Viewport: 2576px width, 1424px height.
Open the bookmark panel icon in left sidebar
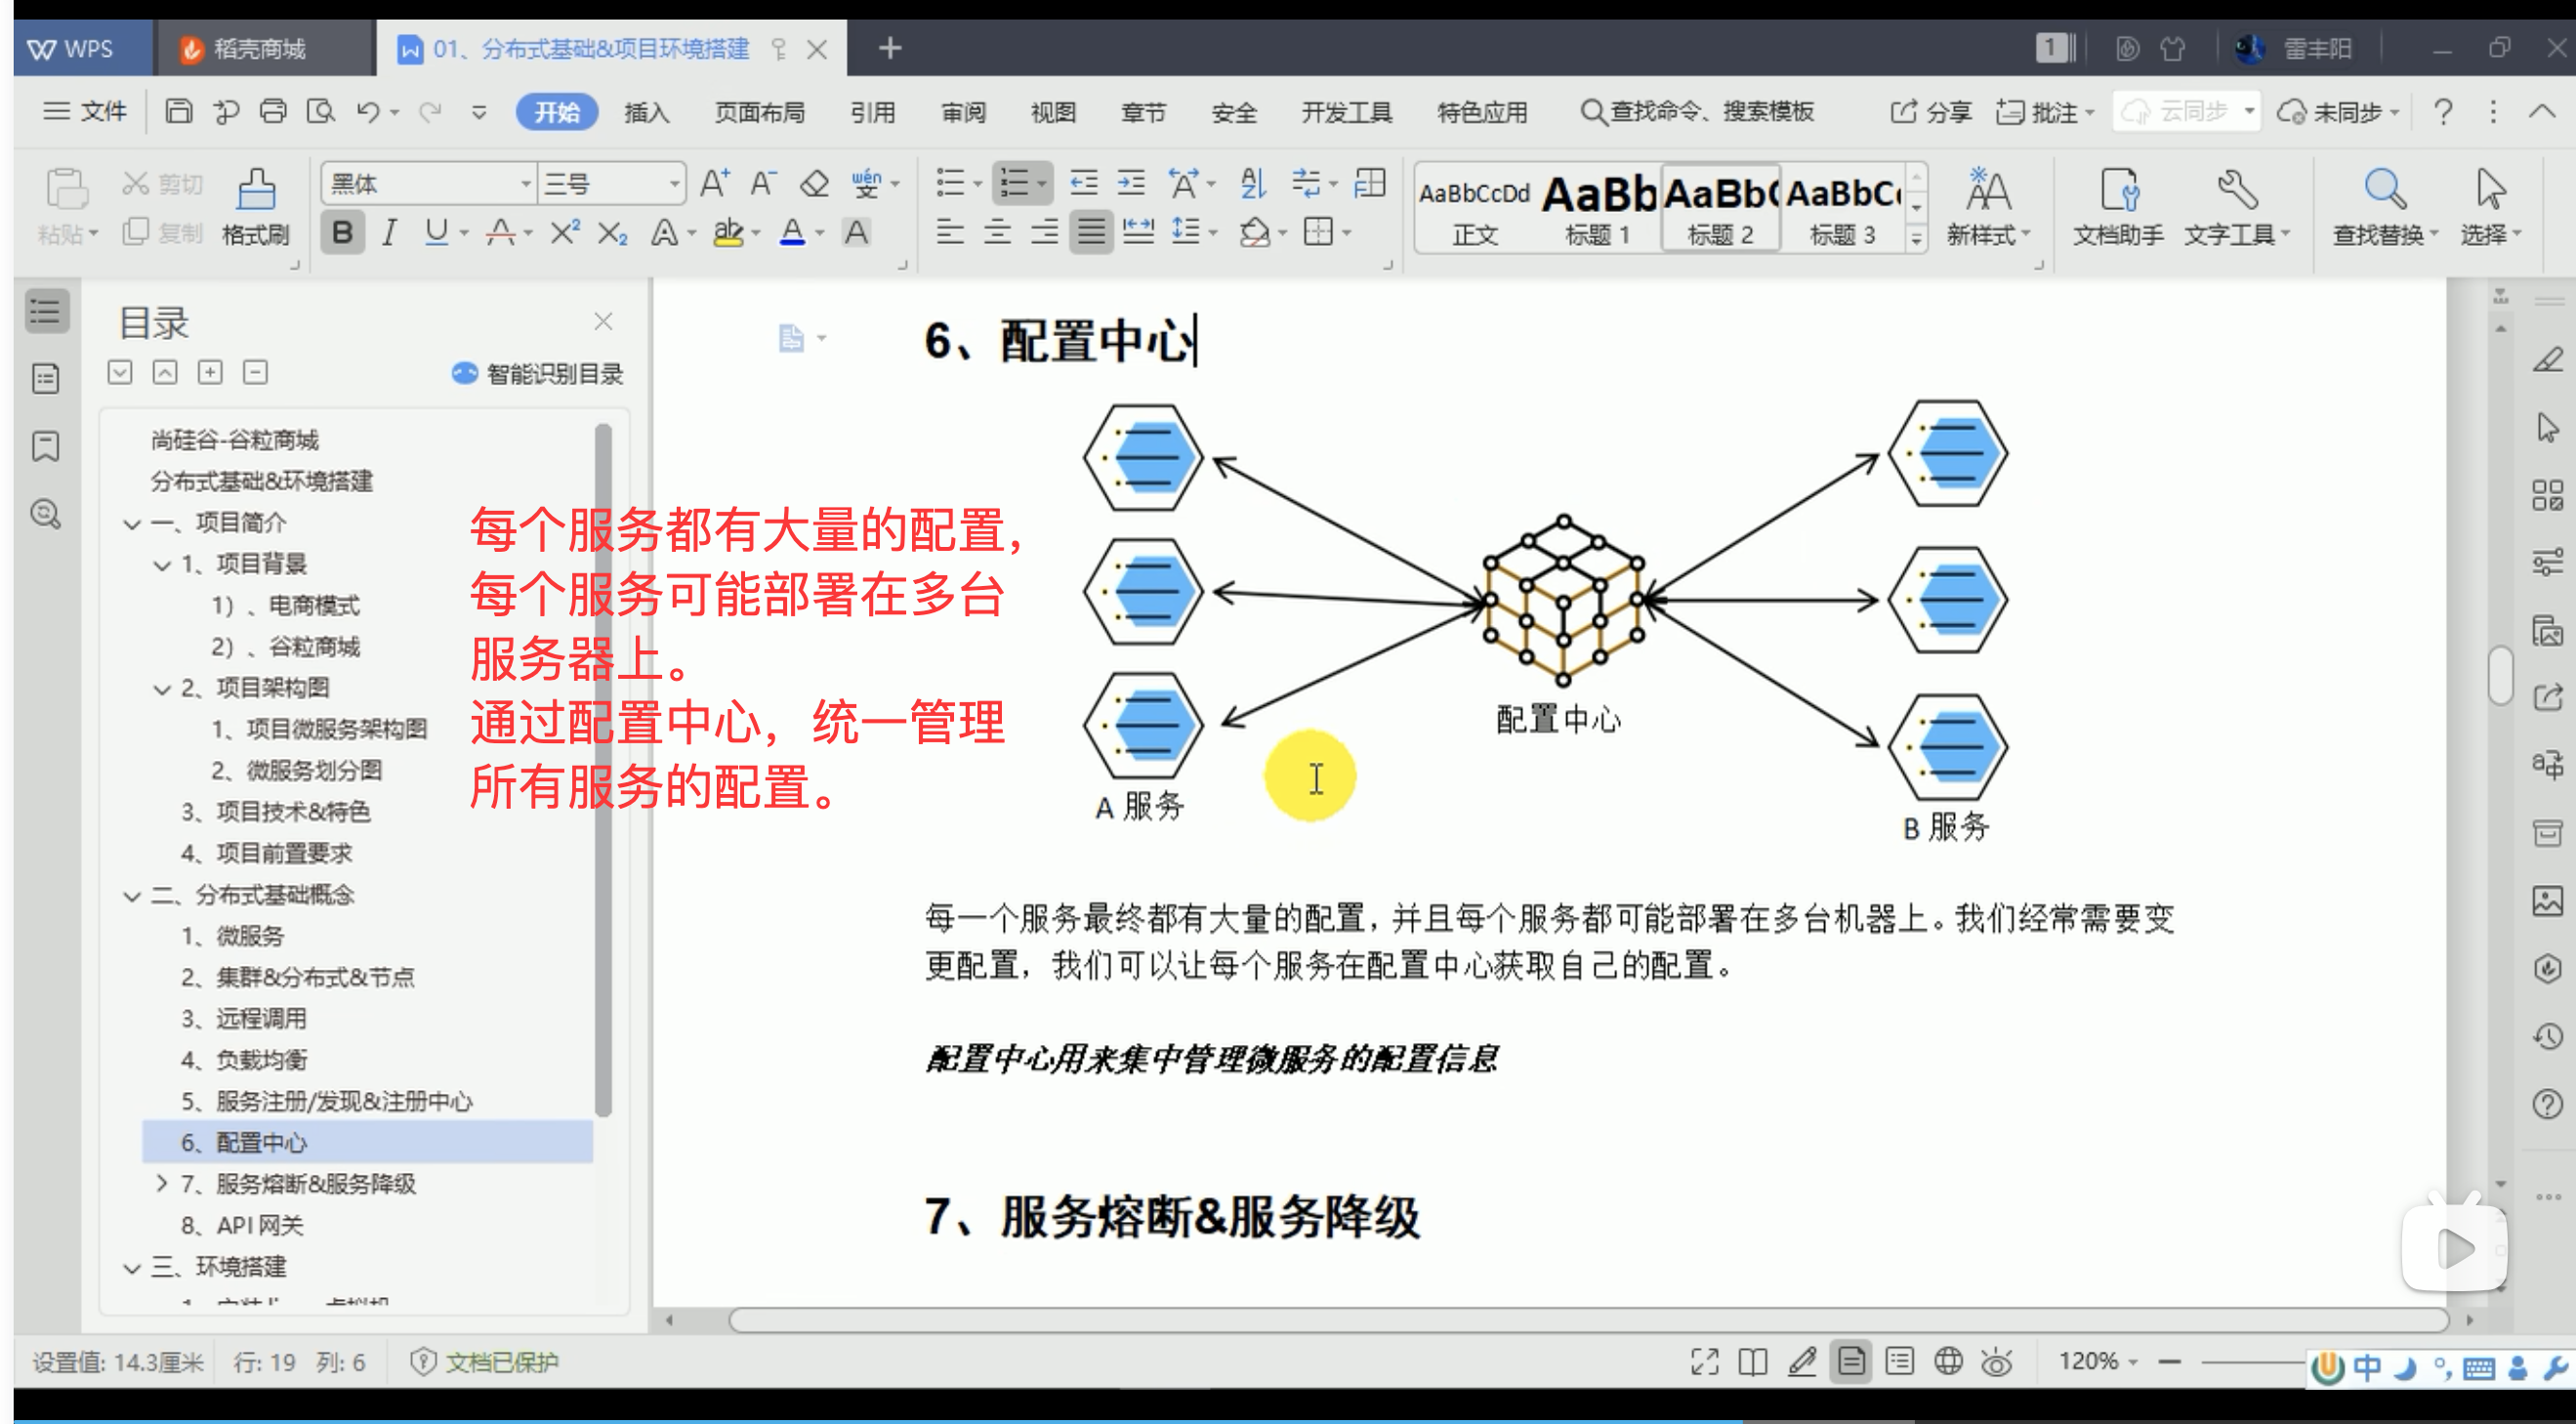[x=46, y=446]
